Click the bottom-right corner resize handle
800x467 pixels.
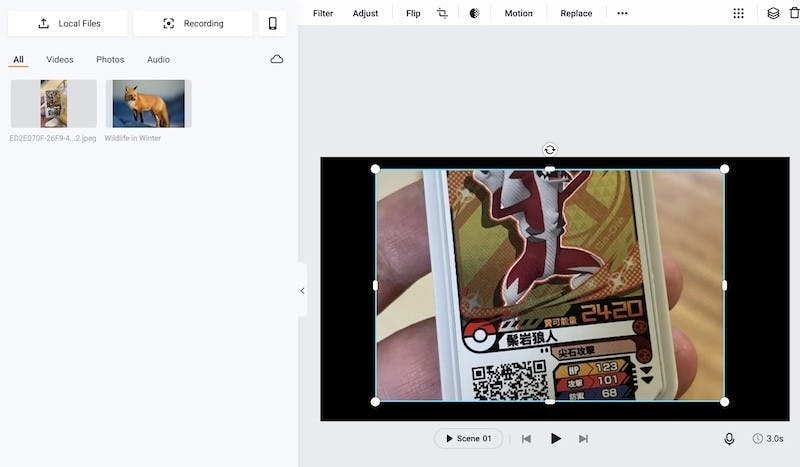click(724, 402)
